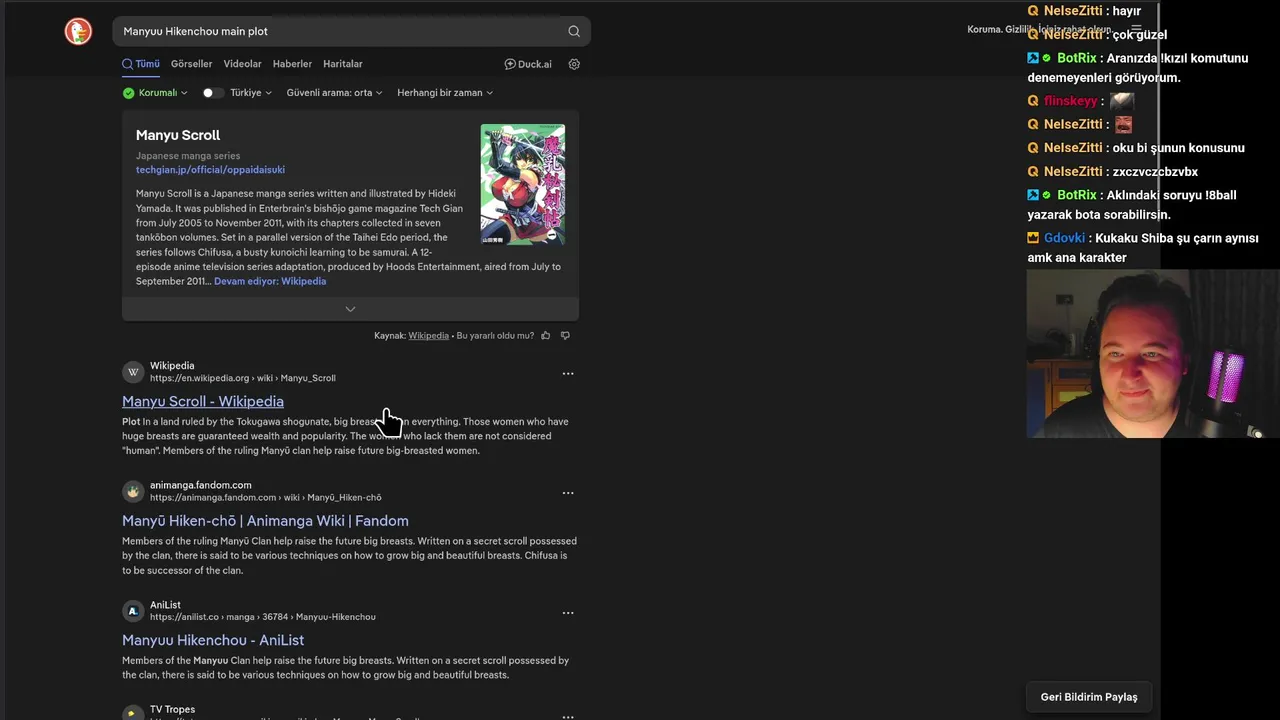Open techgian.jp official site link

(210, 170)
